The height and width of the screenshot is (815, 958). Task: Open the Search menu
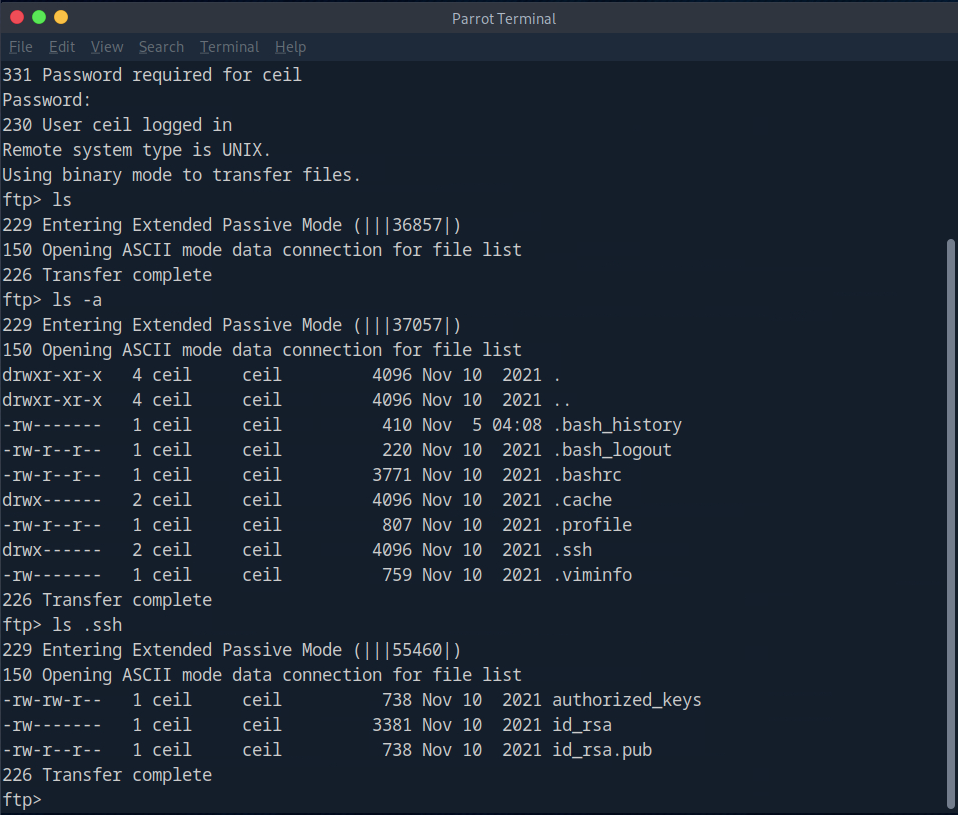(161, 47)
